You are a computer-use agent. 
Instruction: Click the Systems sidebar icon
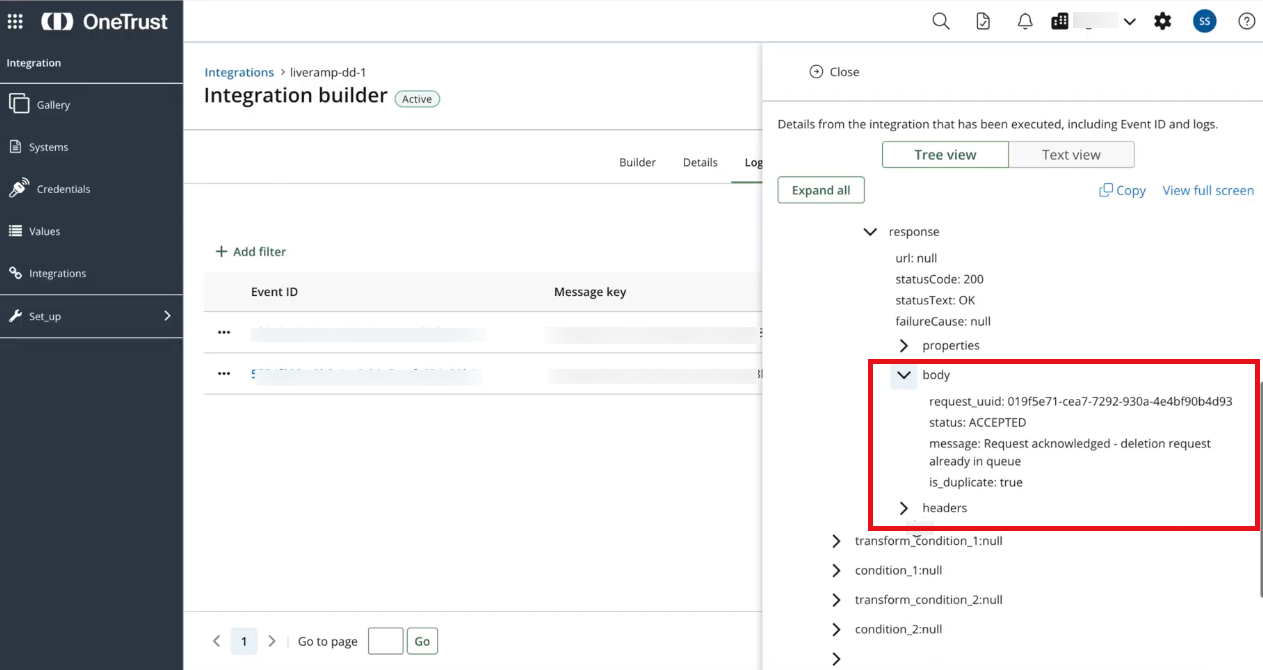(15, 147)
